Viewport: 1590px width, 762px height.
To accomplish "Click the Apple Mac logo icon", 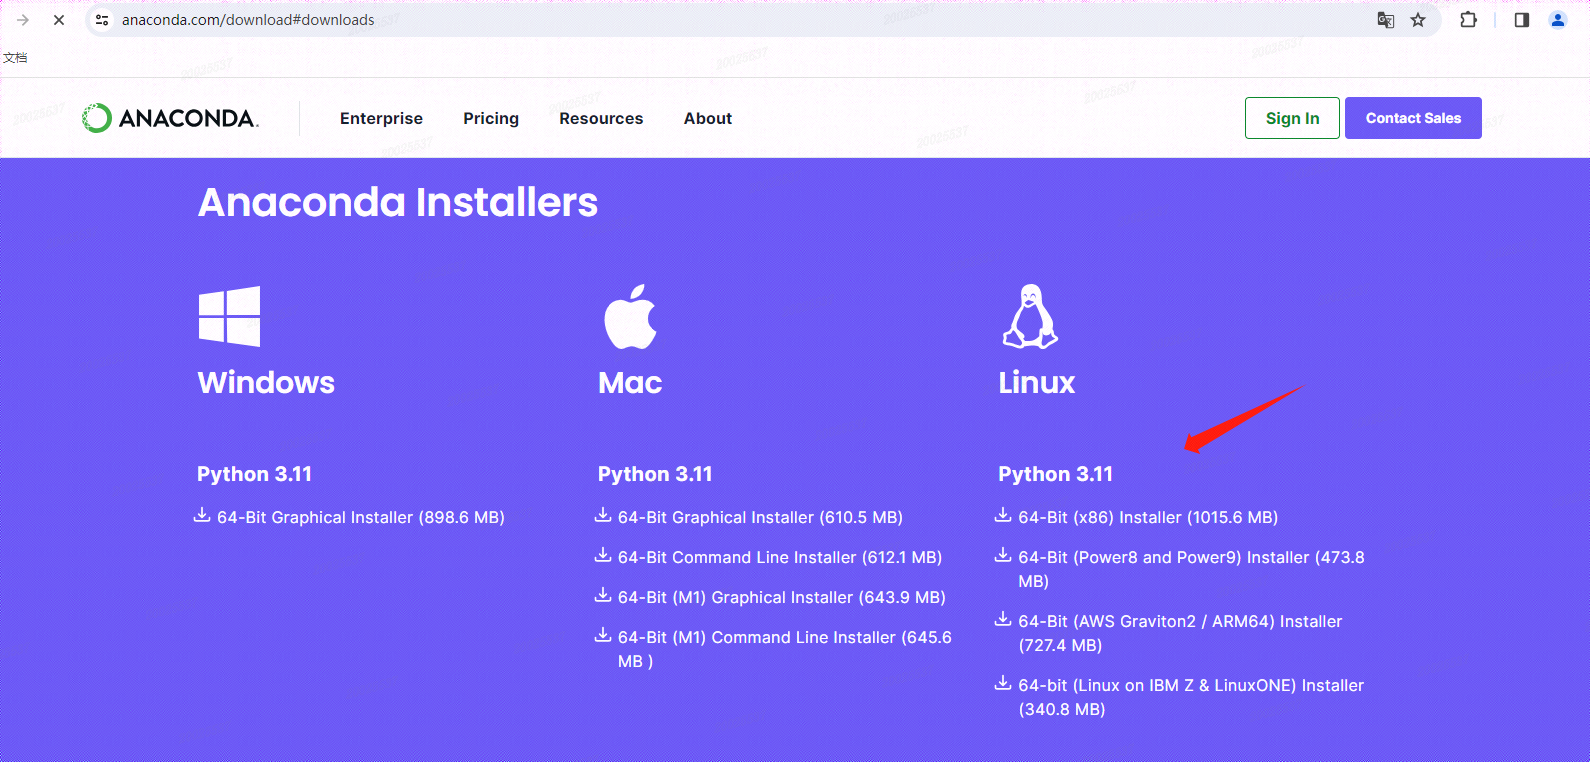I will tap(630, 316).
